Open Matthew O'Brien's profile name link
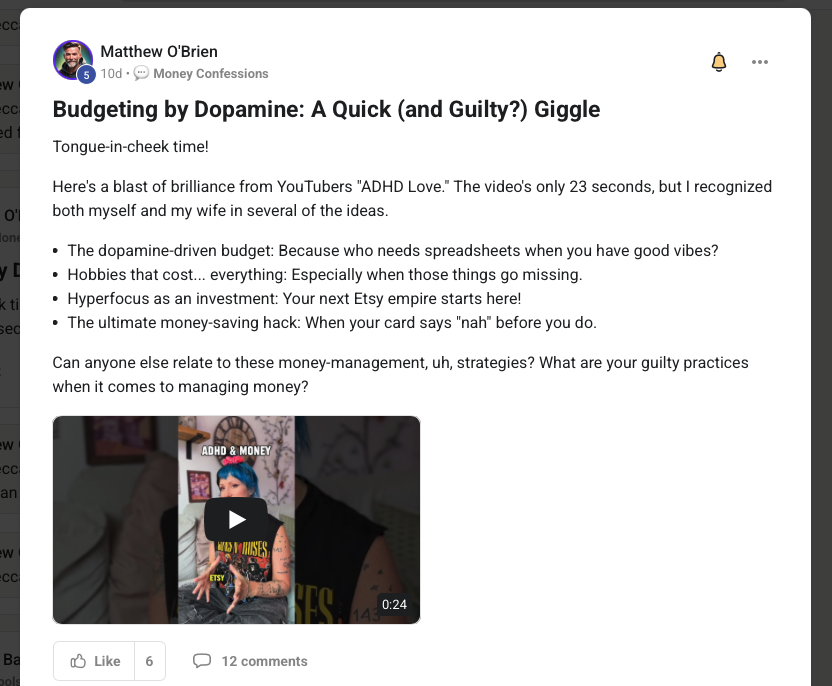832x686 pixels. point(159,51)
